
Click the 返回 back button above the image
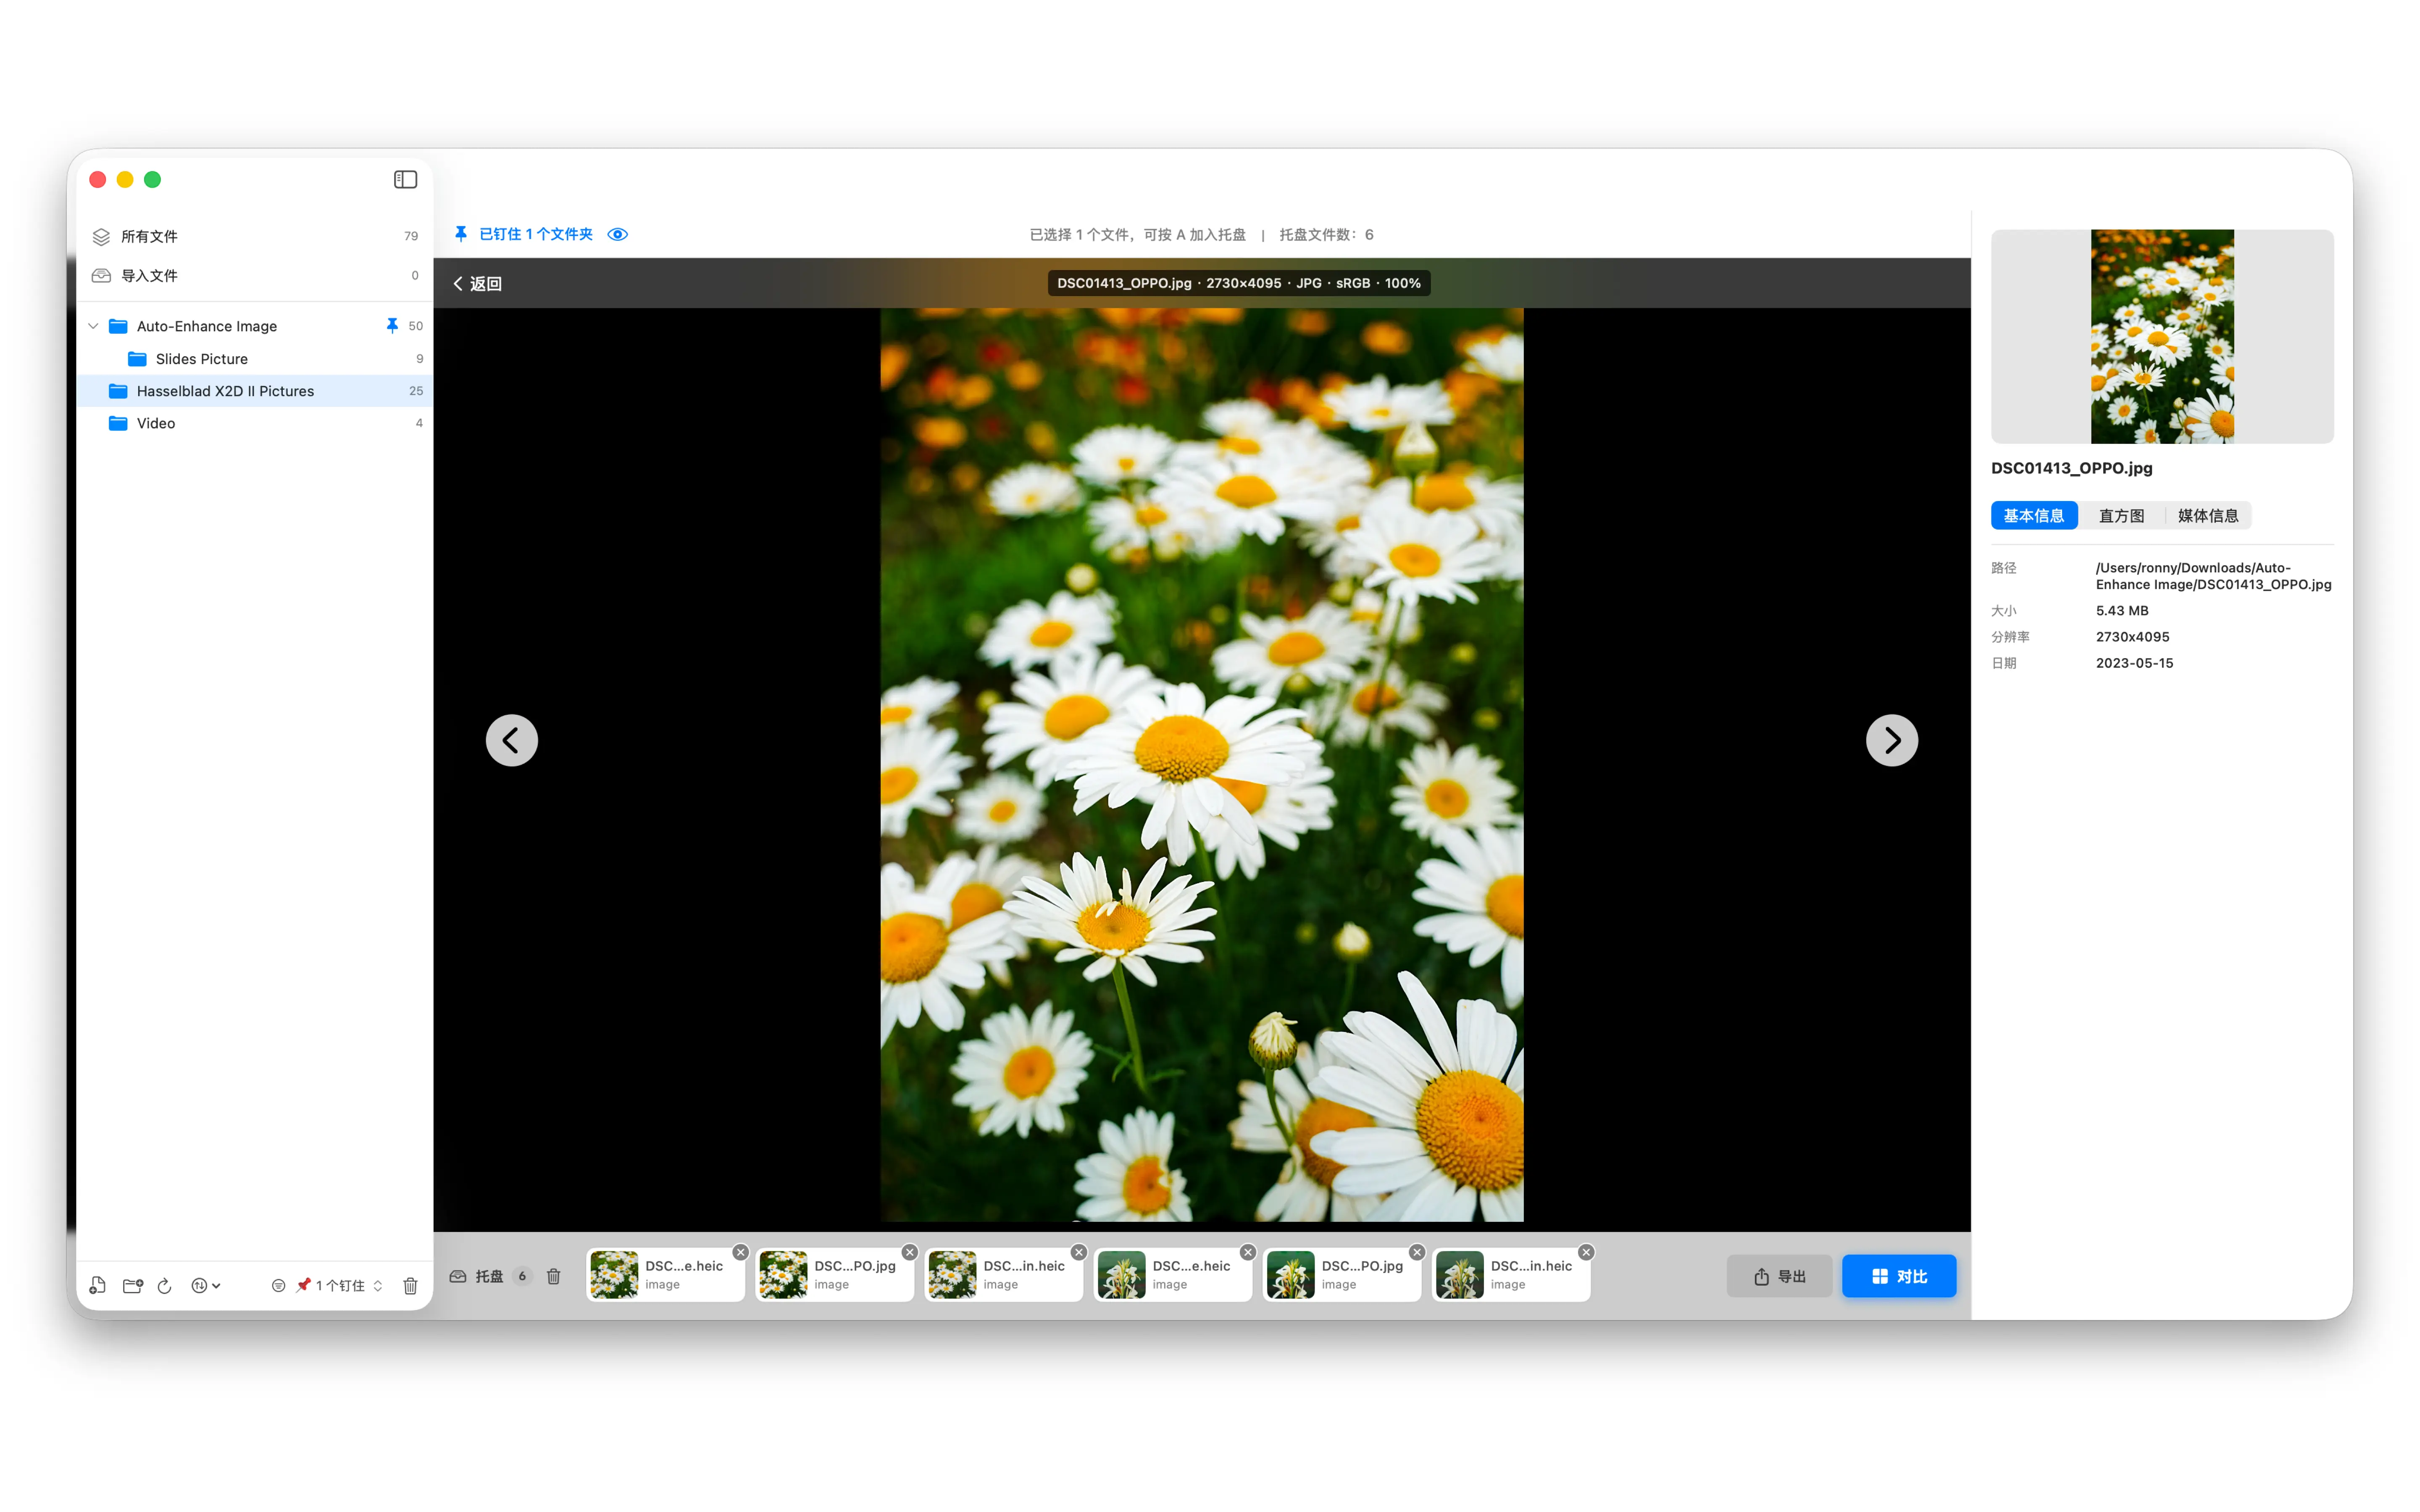click(476, 283)
